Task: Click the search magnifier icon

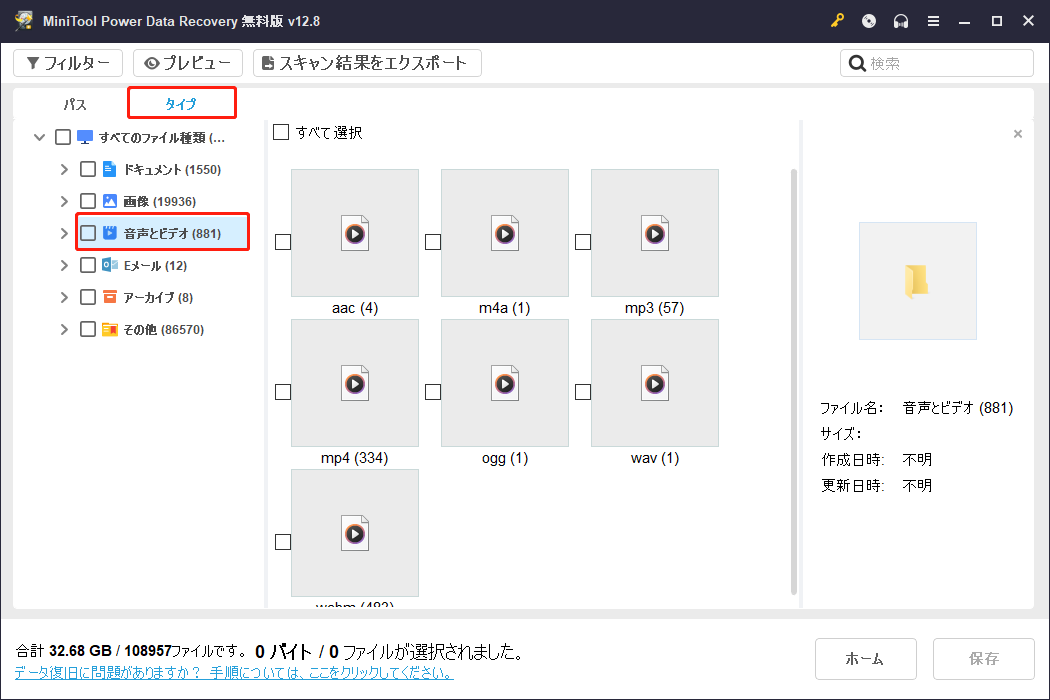Action: pos(858,62)
